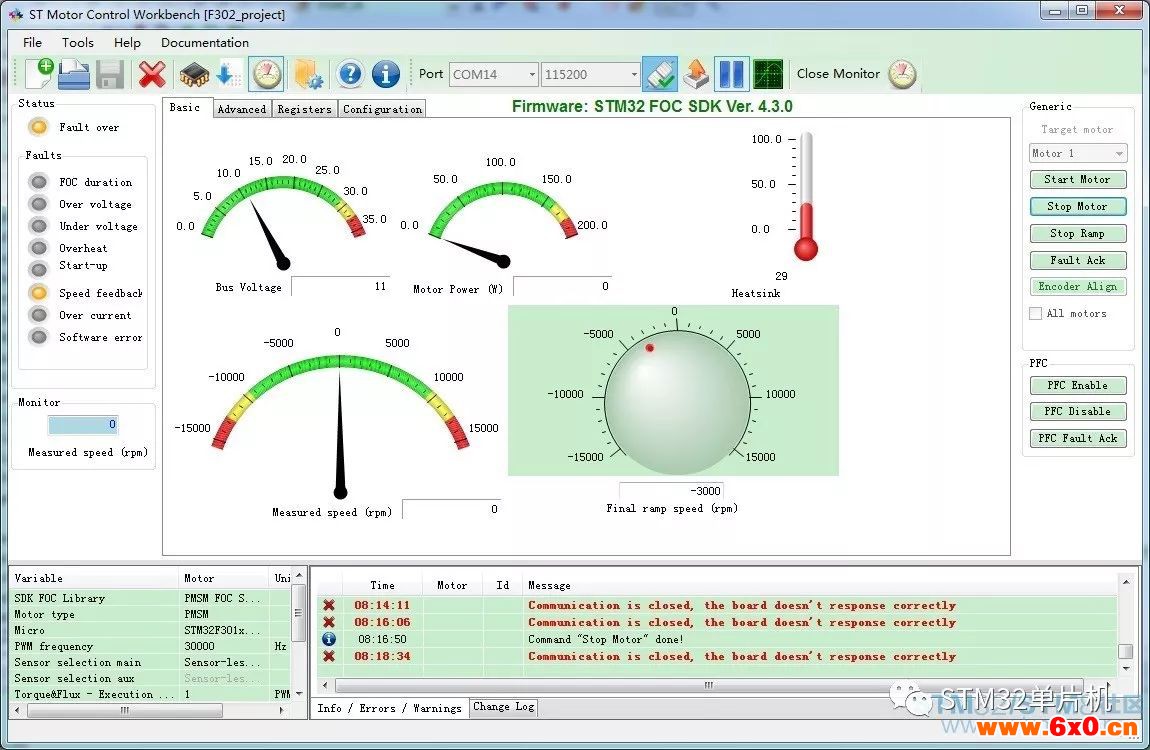
Task: Click the Start Motor button
Action: [1077, 180]
